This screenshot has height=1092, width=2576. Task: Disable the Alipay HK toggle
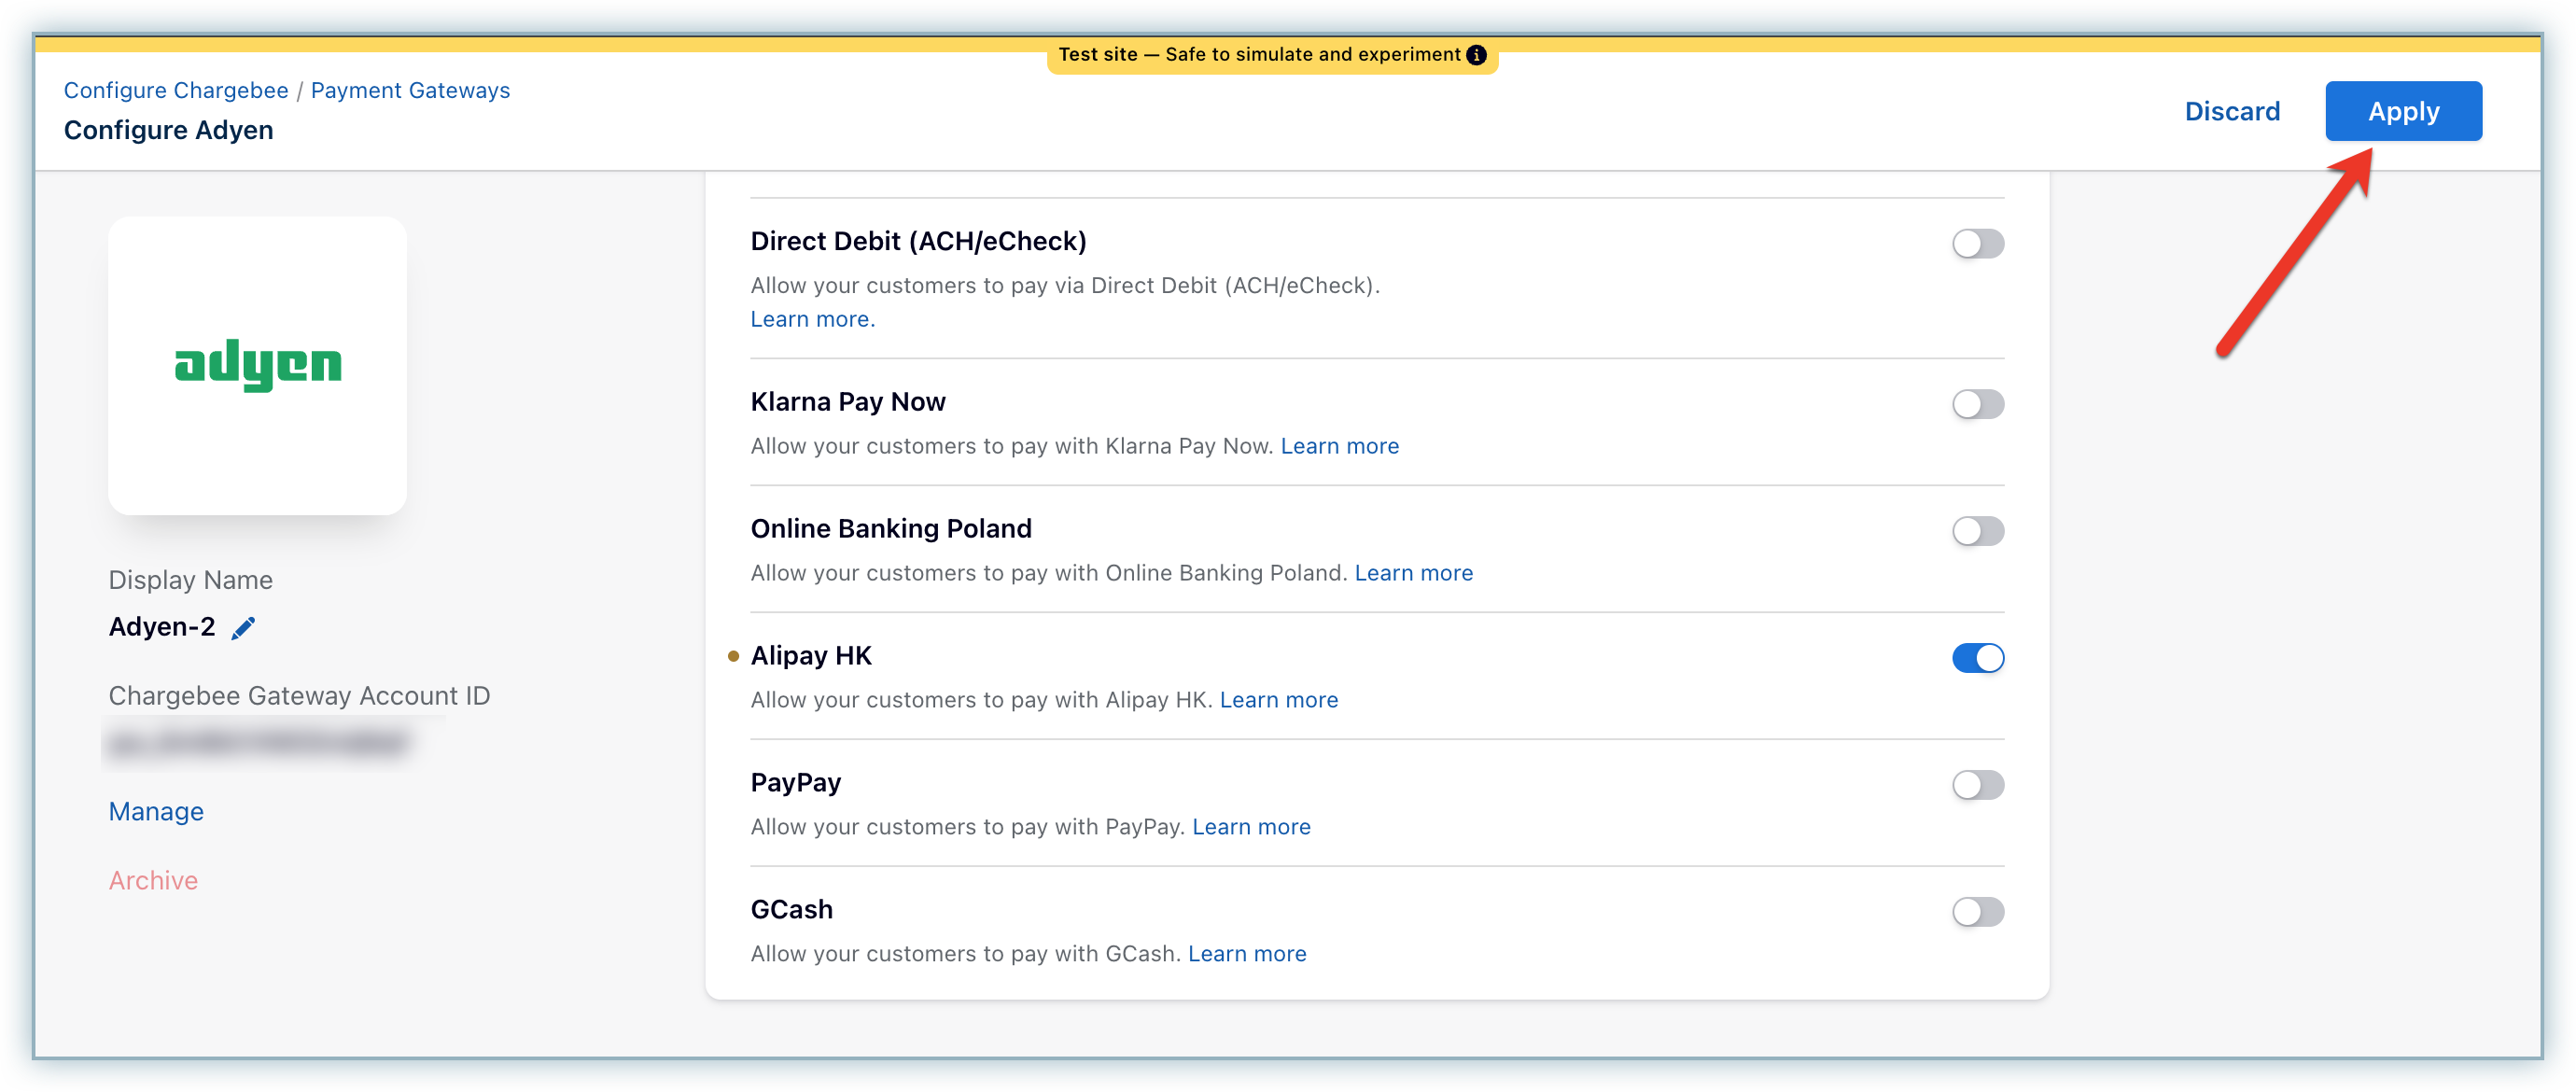1978,658
